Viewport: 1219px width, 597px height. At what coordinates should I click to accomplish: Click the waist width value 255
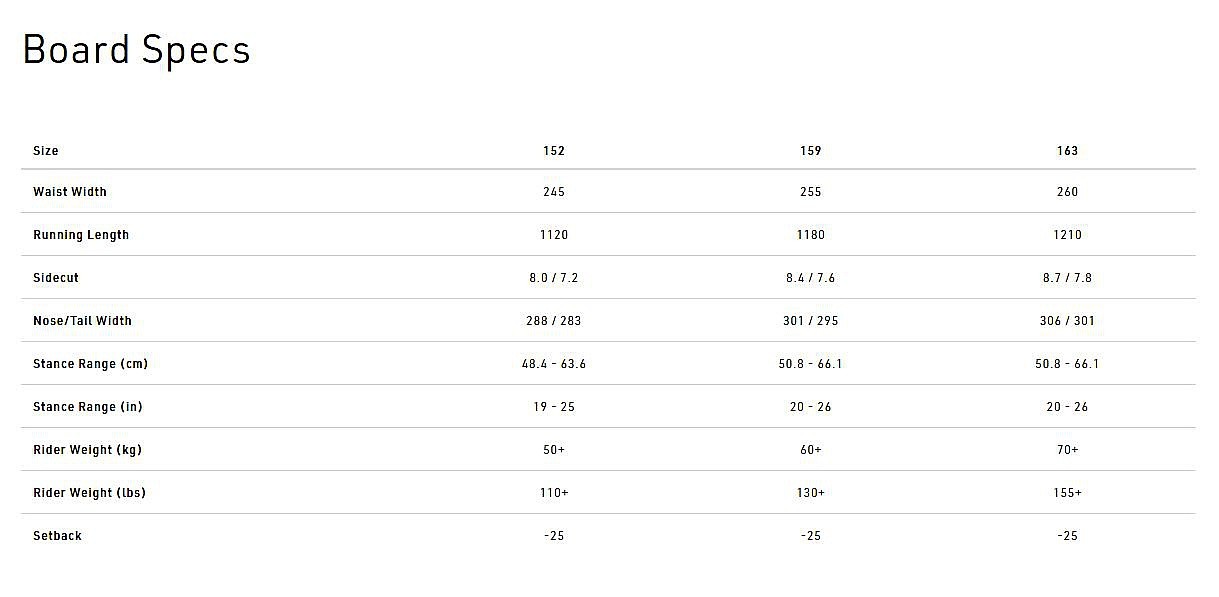[x=811, y=192]
